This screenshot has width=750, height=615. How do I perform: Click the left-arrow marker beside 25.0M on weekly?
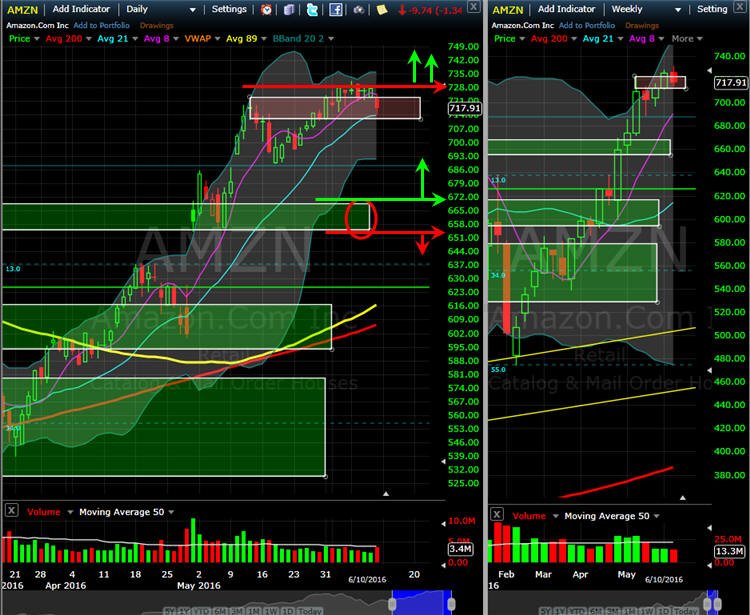[x=709, y=528]
